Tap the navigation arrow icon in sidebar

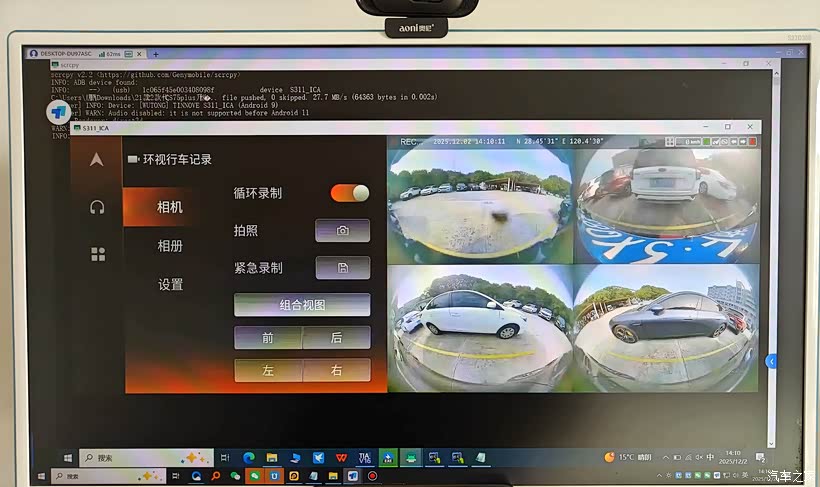pyautogui.click(x=96, y=159)
